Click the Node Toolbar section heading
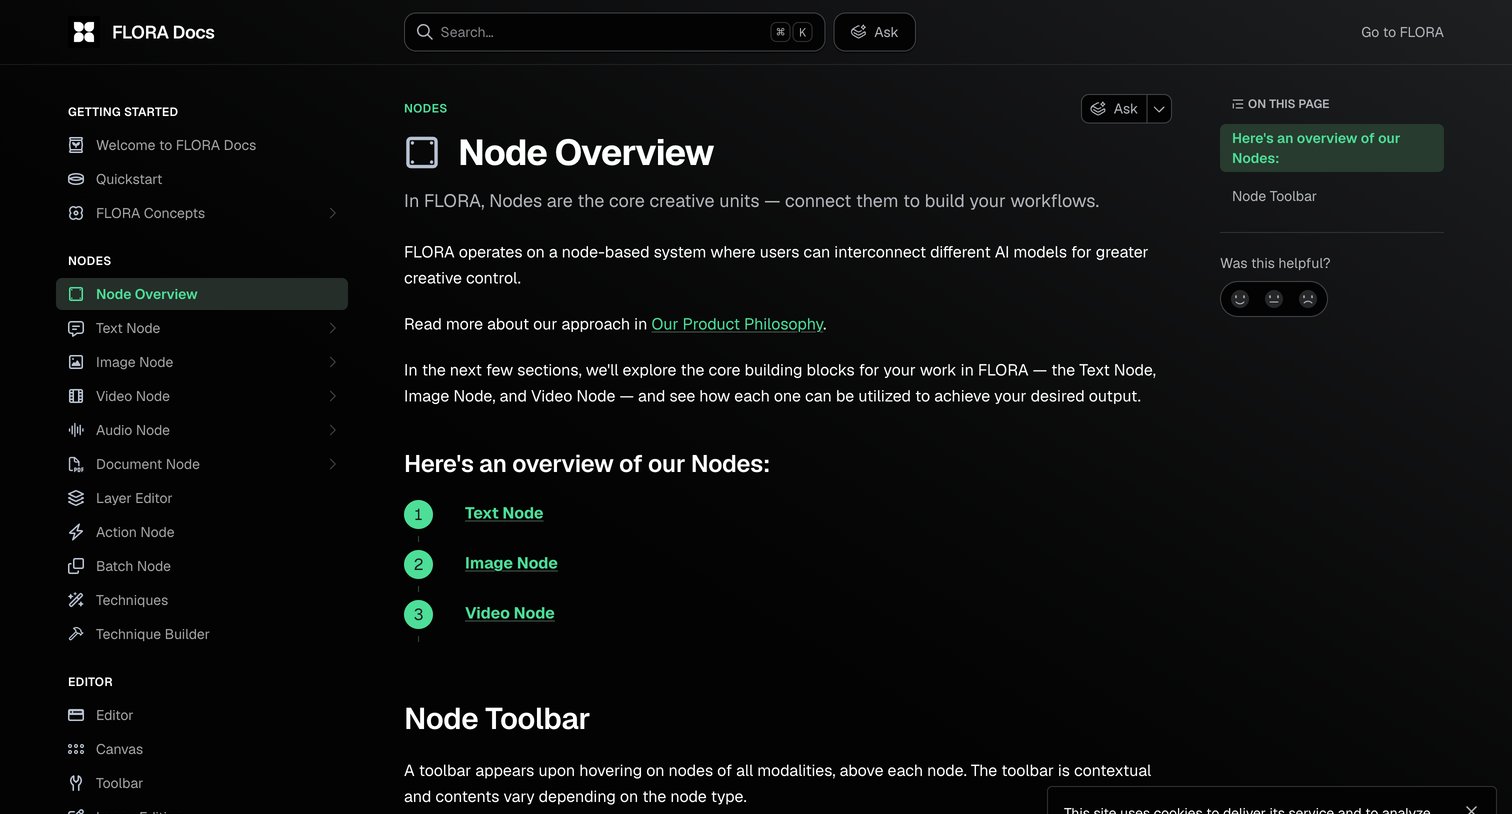The image size is (1512, 814). 497,718
